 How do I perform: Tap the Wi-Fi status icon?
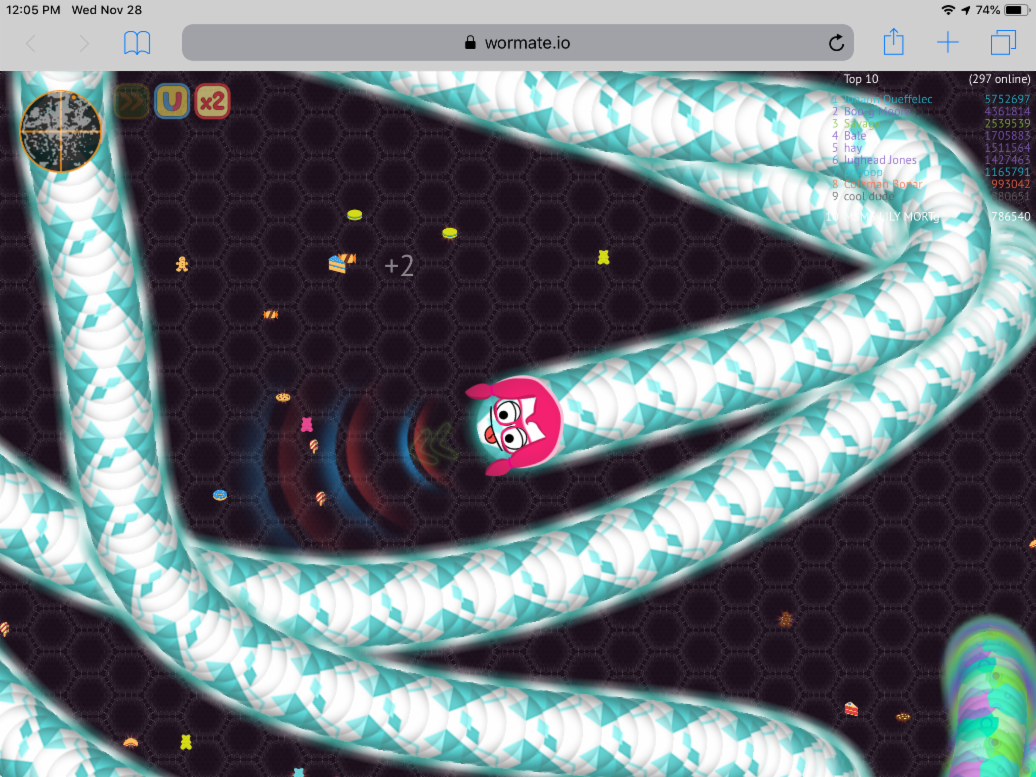pyautogui.click(x=948, y=10)
